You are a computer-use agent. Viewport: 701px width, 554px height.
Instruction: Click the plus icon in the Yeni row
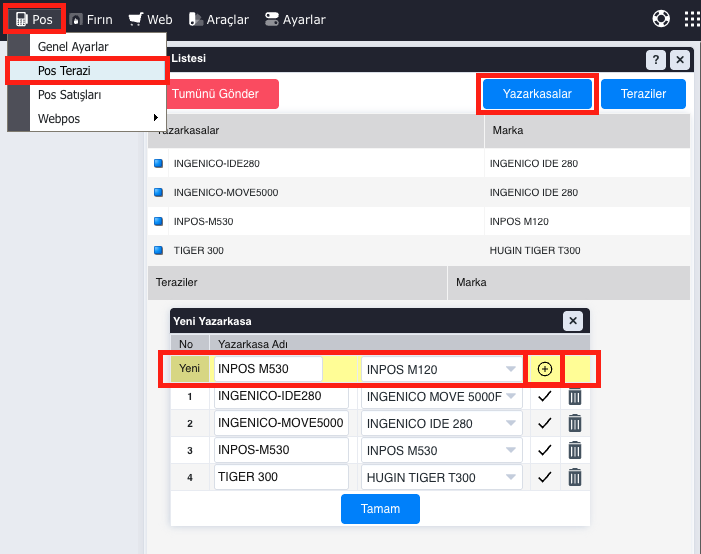tap(544, 369)
